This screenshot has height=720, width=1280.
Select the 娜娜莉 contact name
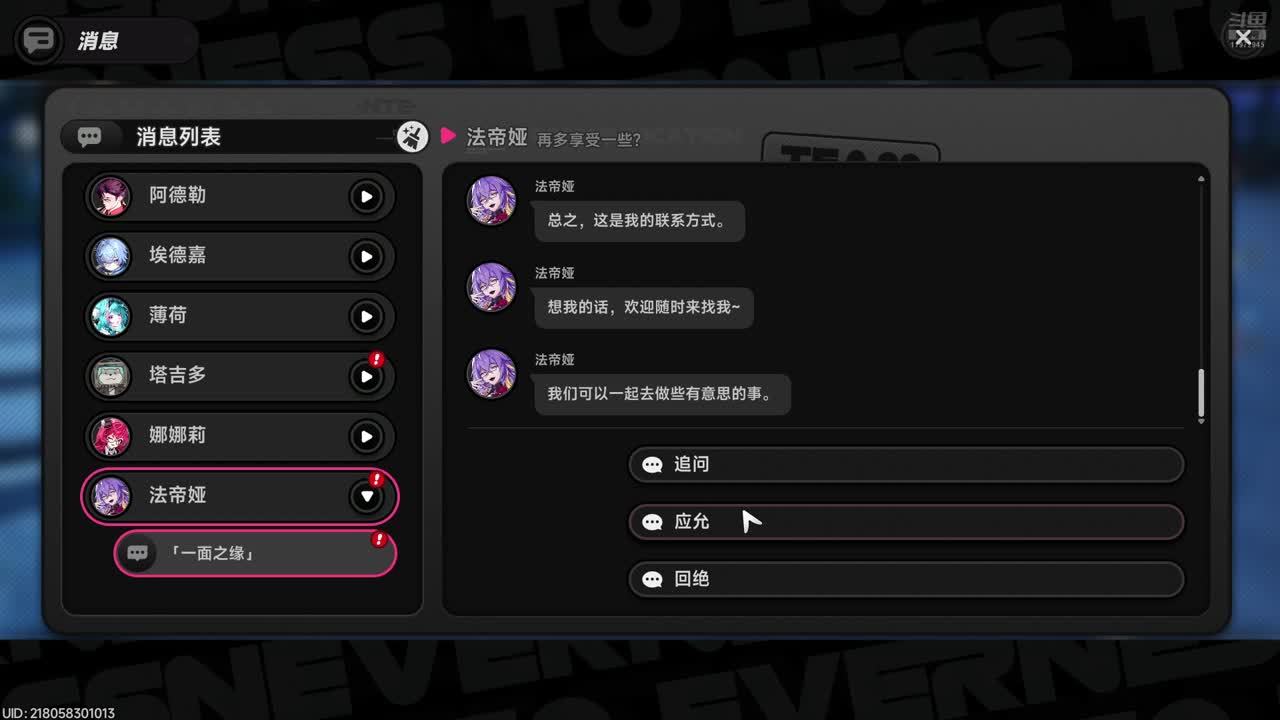click(177, 436)
